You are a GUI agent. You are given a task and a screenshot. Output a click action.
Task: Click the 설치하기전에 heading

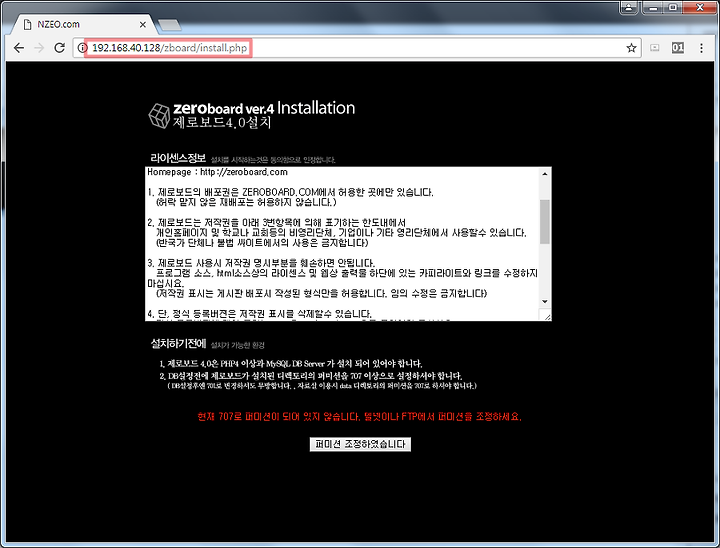[178, 344]
